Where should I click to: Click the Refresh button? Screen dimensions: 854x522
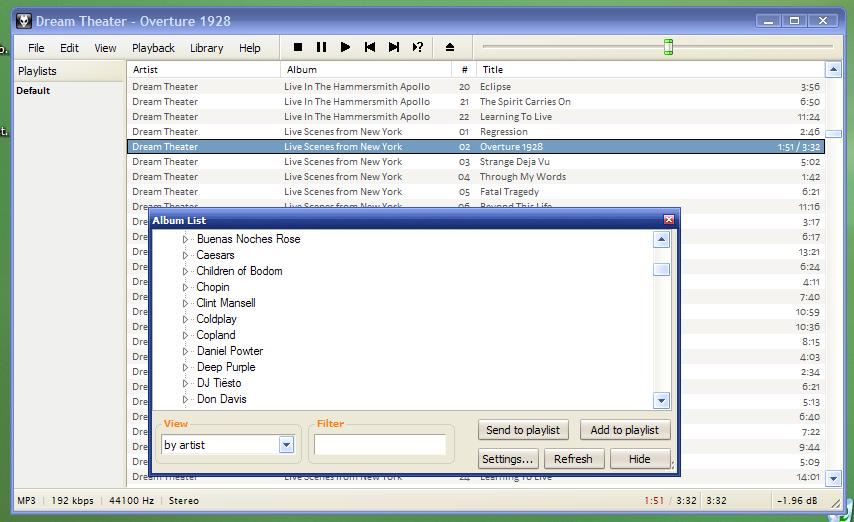click(574, 459)
